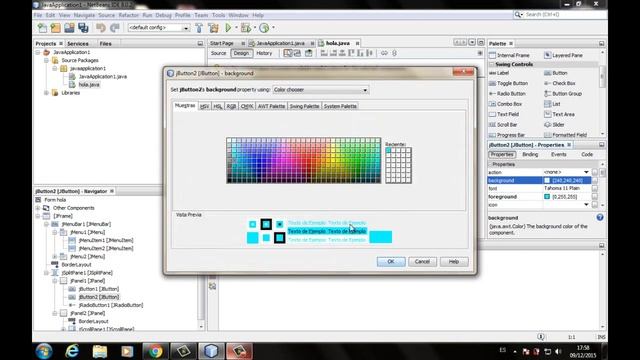The height and width of the screenshot is (360, 640).
Task: Pick the Toggle Button palette component
Action: pos(509,83)
